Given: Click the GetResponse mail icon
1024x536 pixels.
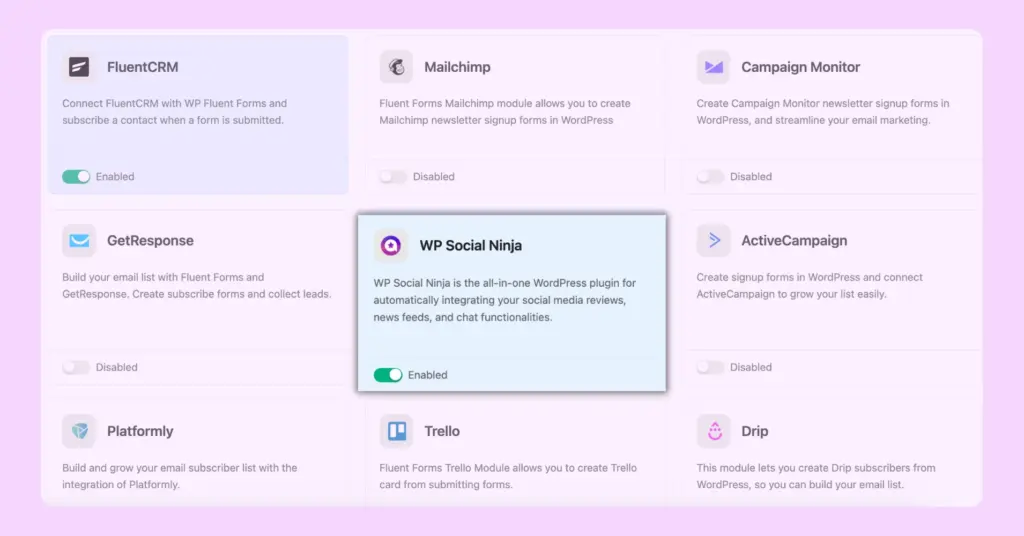Looking at the screenshot, I should (x=79, y=241).
